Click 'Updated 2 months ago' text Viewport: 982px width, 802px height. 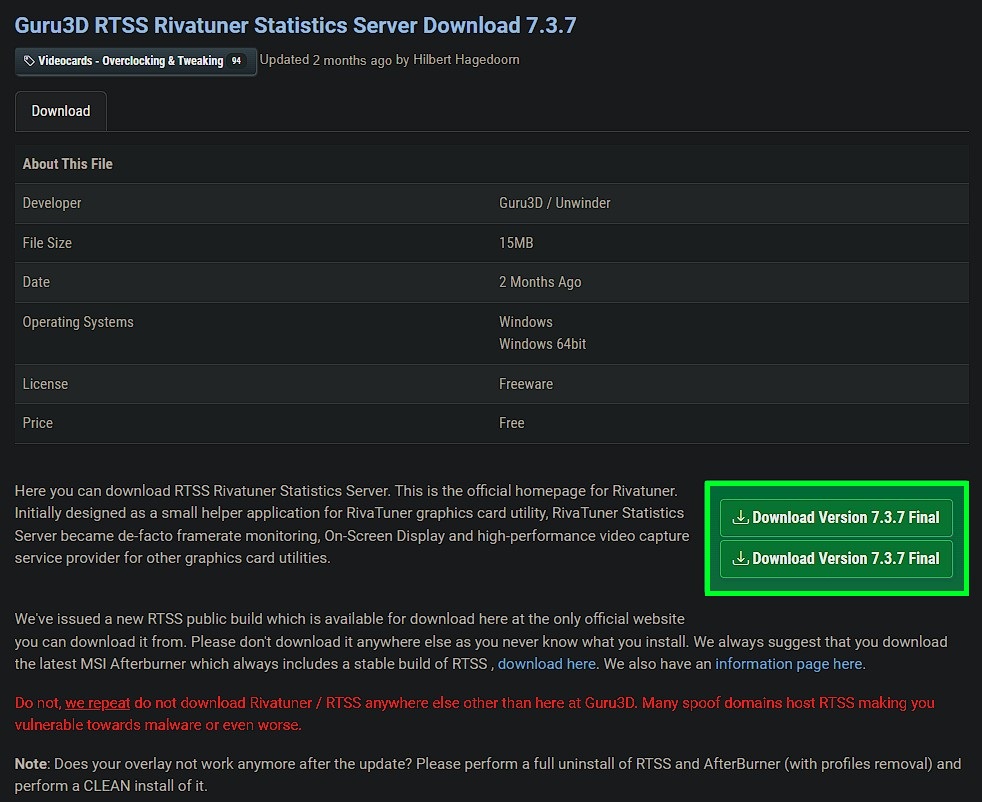(x=326, y=59)
